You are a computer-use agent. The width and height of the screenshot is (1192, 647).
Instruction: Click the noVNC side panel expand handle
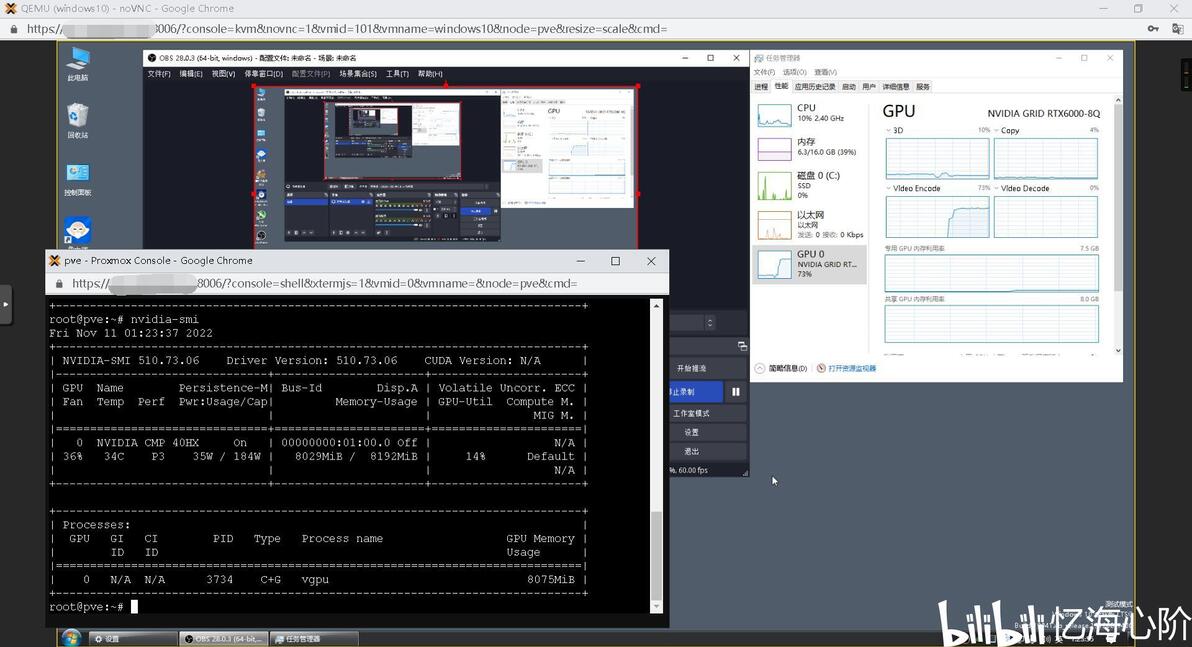[6, 304]
